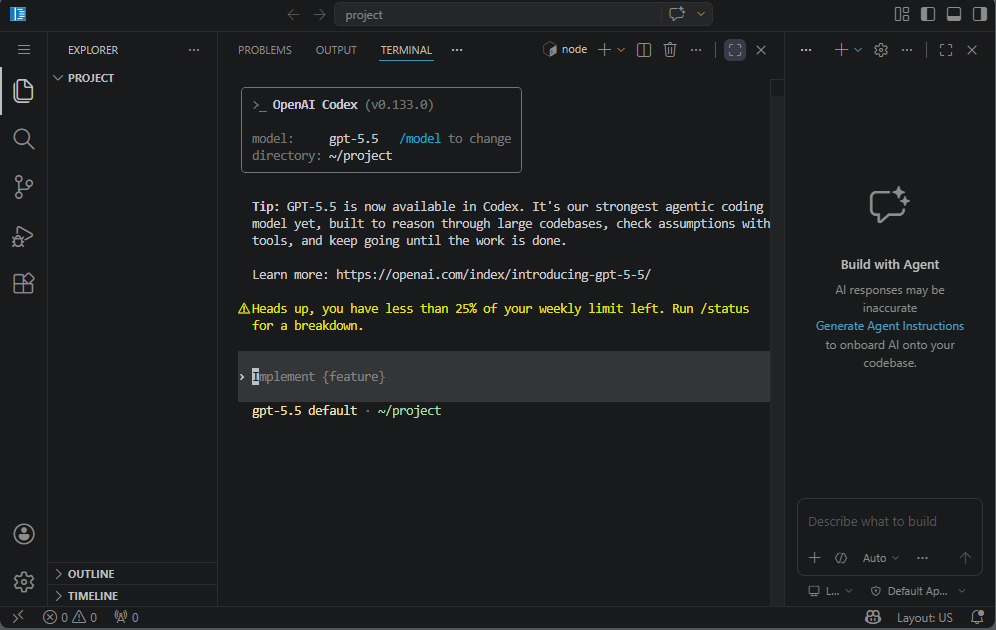Close the chat side panel
The width and height of the screenshot is (996, 630).
coord(972,50)
